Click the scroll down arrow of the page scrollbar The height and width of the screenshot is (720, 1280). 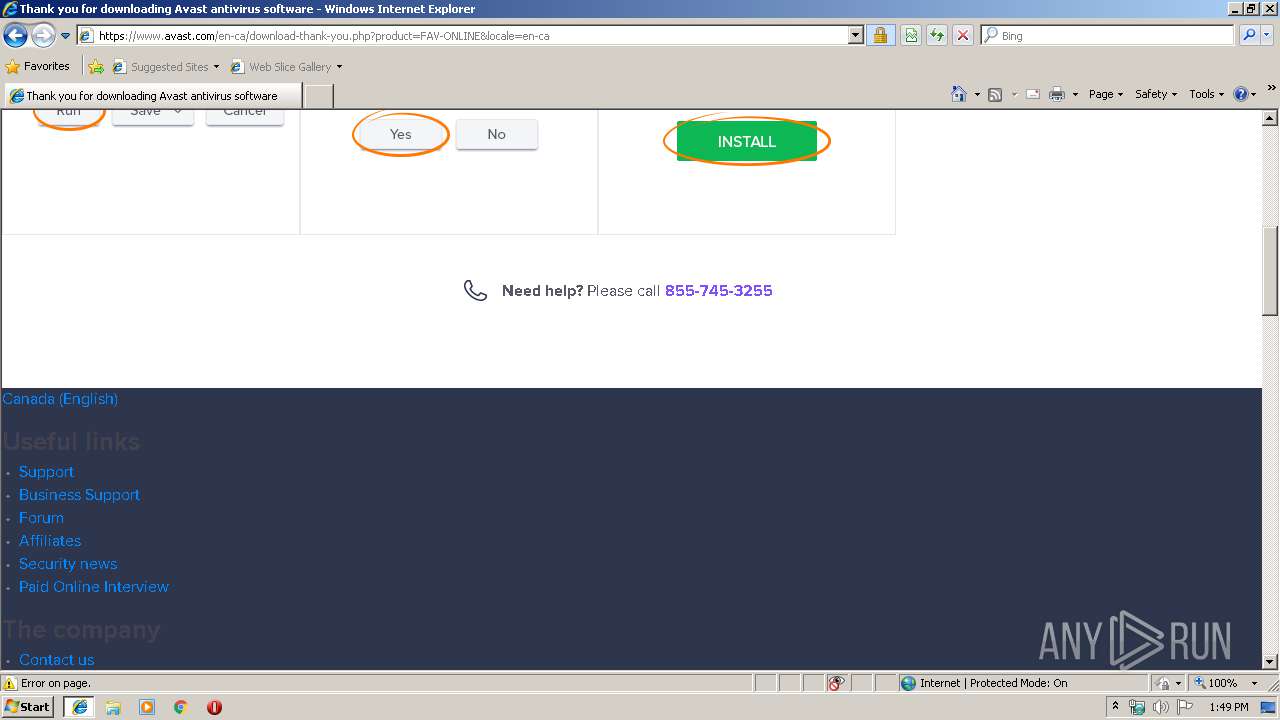pos(1271,661)
